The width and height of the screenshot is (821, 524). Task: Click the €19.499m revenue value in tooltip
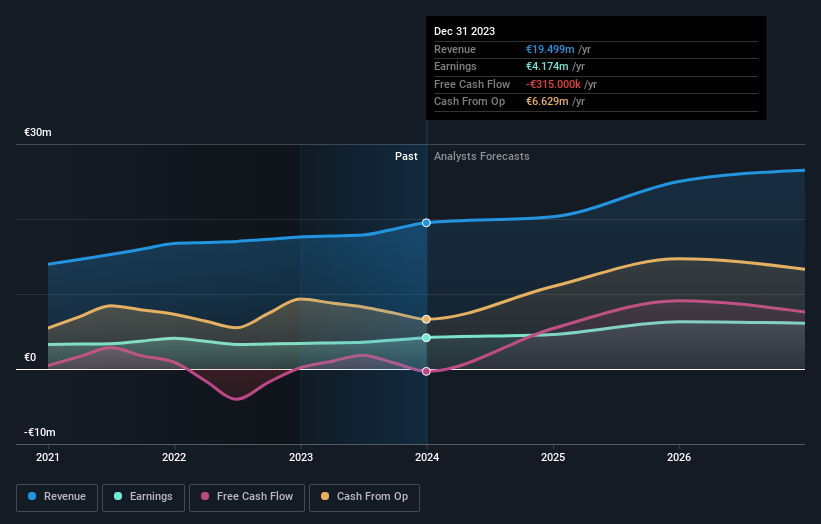pos(550,49)
